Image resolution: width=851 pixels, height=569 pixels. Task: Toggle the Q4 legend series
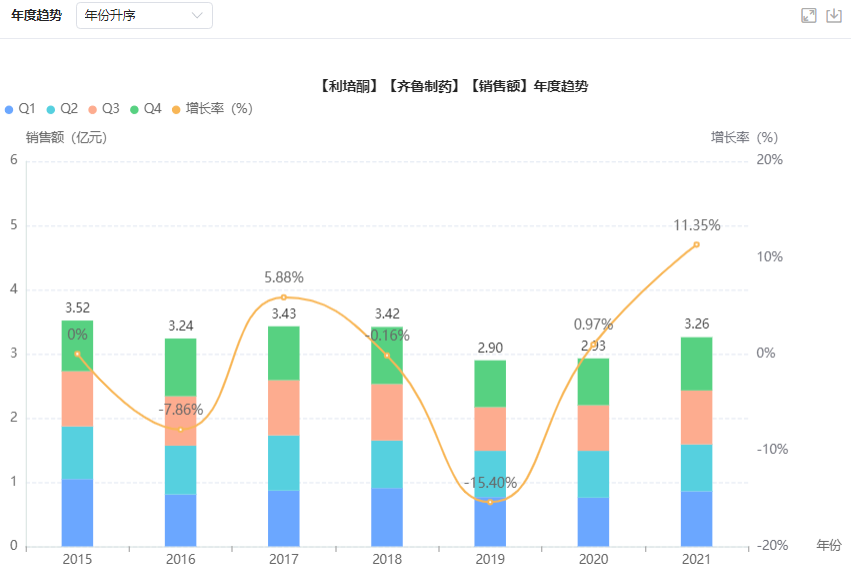coord(146,108)
